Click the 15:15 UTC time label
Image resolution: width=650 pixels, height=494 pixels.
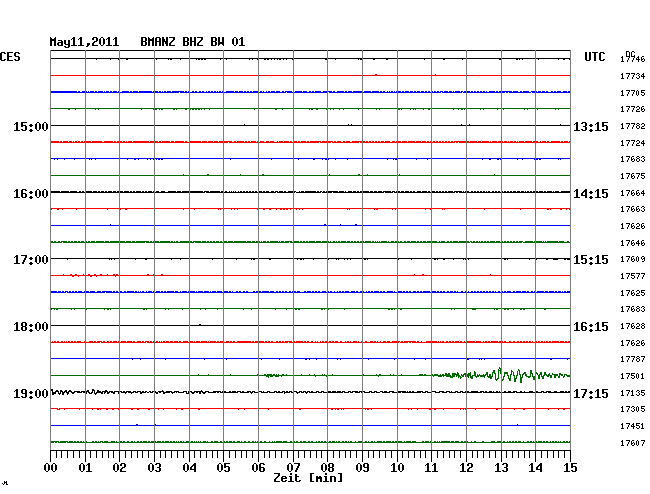coord(591,260)
